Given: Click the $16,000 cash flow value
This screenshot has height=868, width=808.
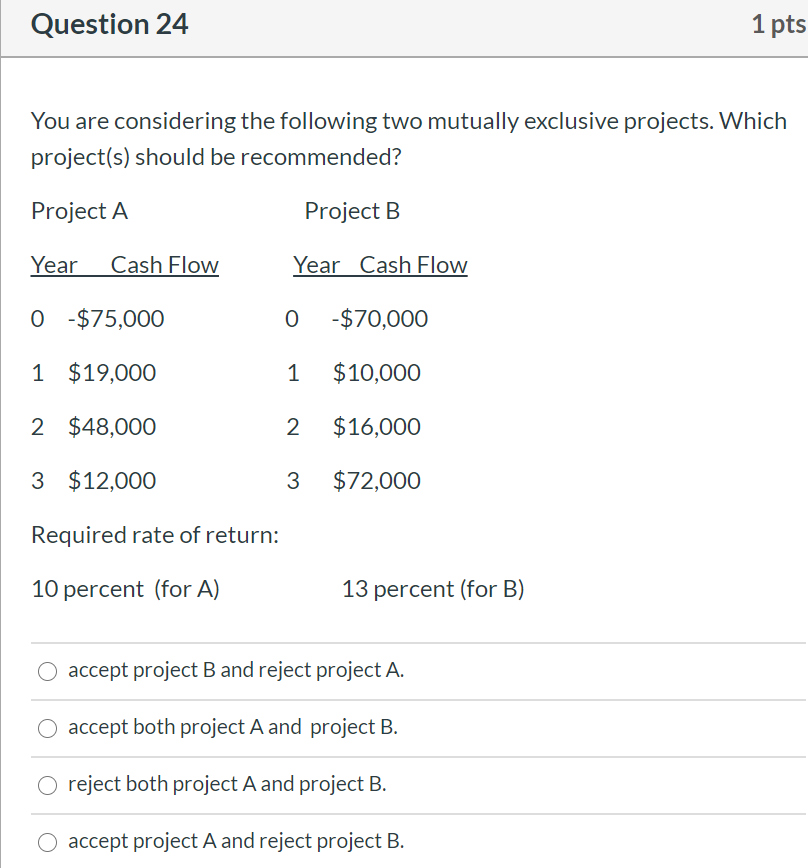Looking at the screenshot, I should coord(377,427).
